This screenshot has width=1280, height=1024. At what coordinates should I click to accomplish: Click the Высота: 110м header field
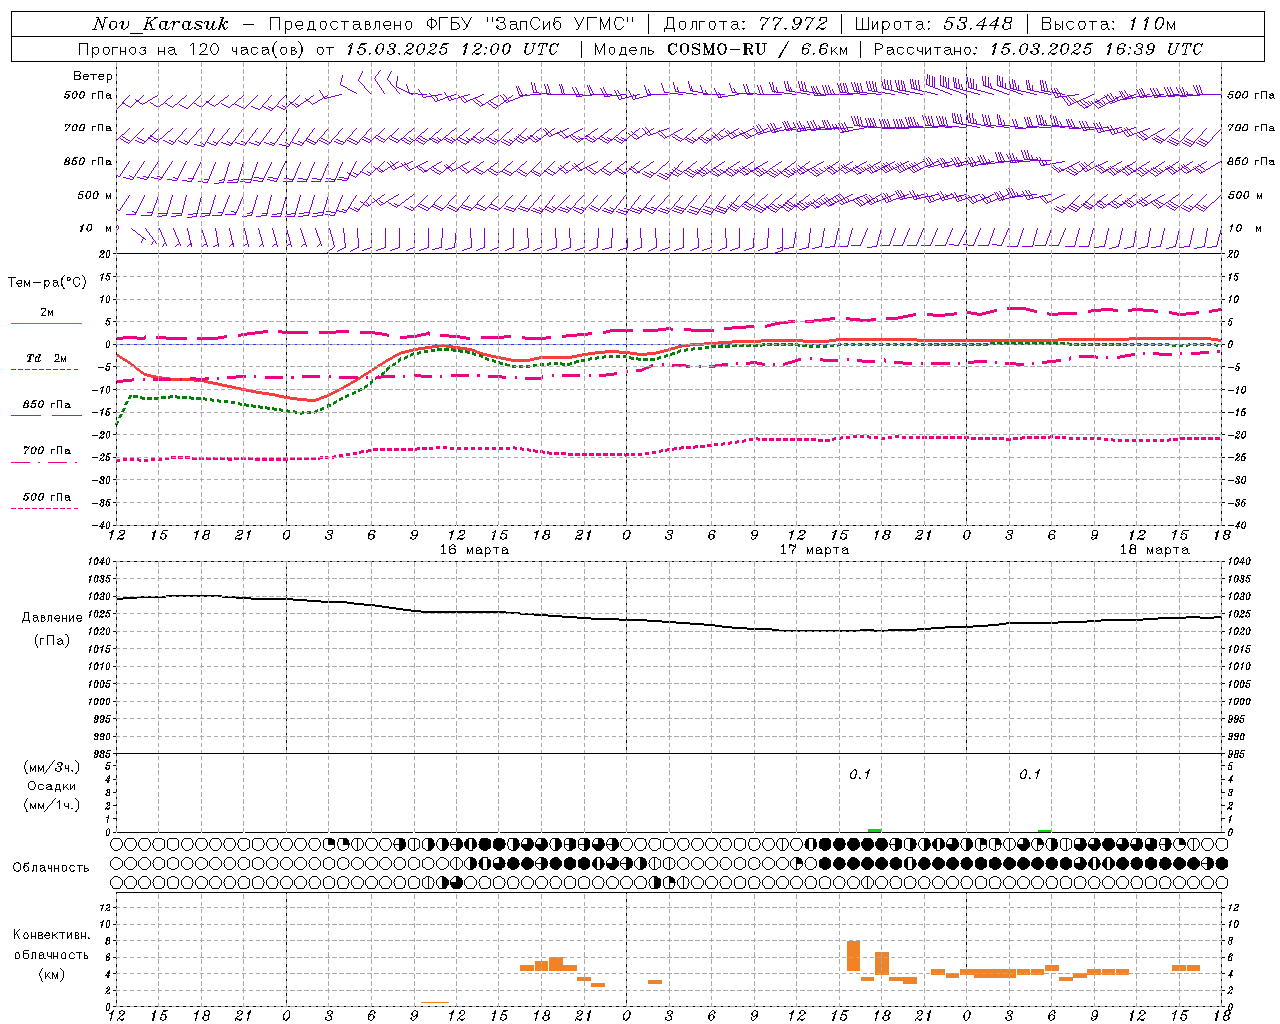1108,24
